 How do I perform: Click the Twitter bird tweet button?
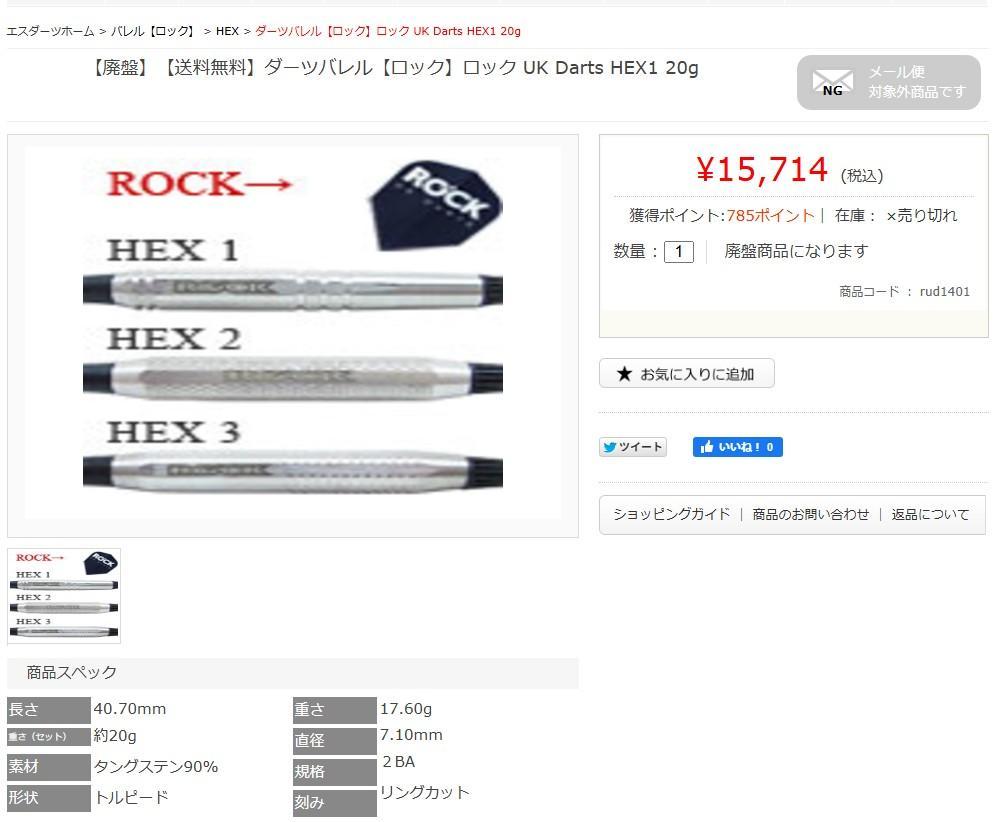(x=633, y=447)
